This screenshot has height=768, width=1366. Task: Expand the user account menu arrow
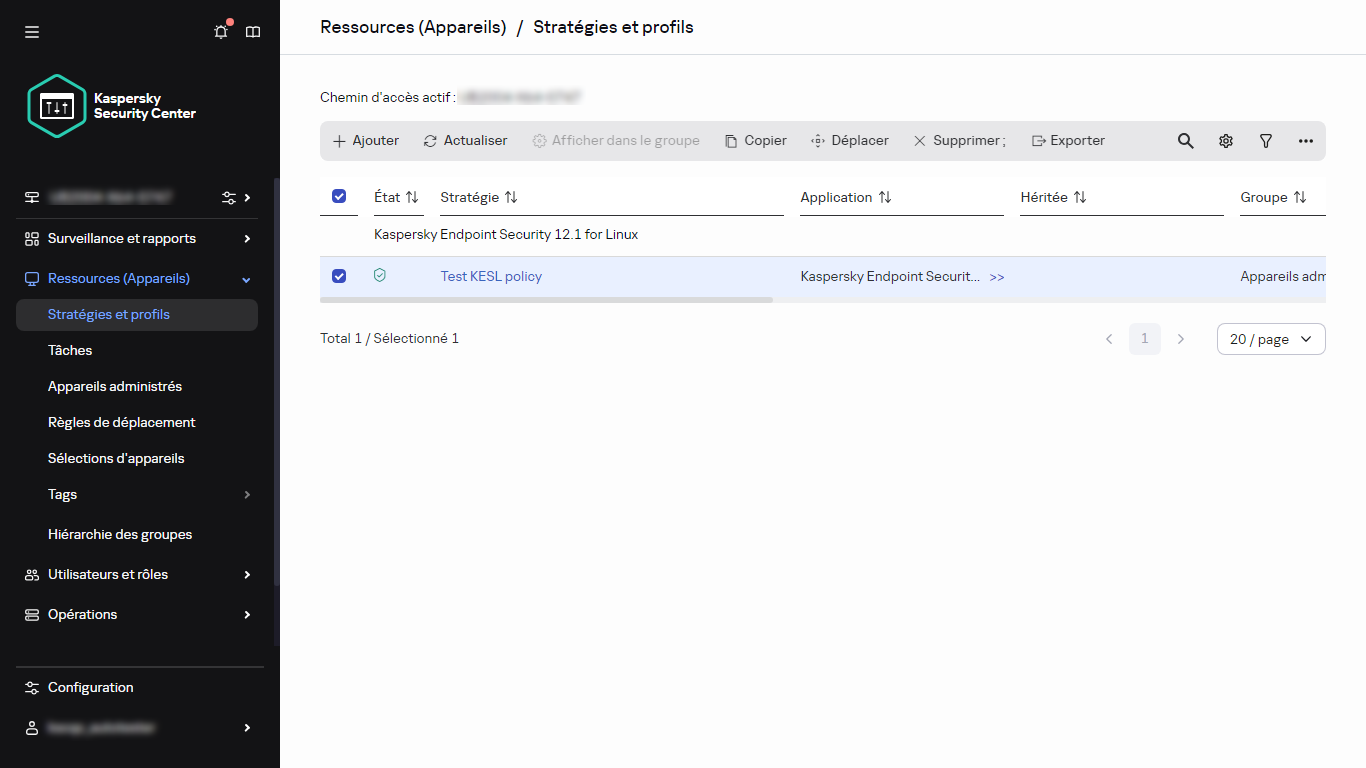[247, 728]
